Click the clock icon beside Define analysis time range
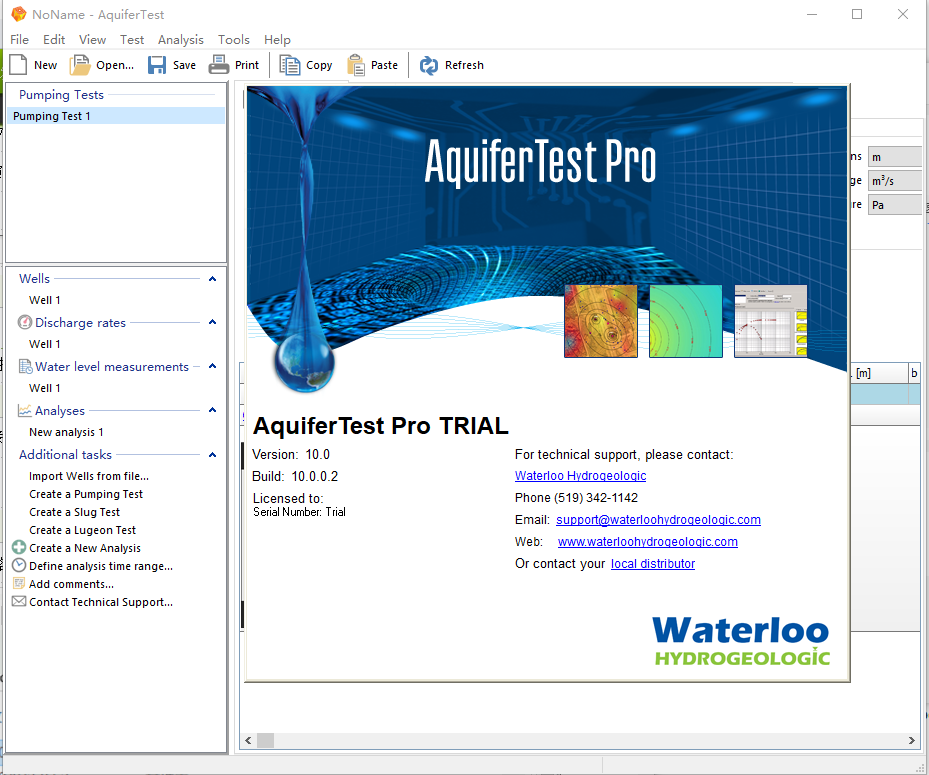The width and height of the screenshot is (929, 775). [x=19, y=565]
